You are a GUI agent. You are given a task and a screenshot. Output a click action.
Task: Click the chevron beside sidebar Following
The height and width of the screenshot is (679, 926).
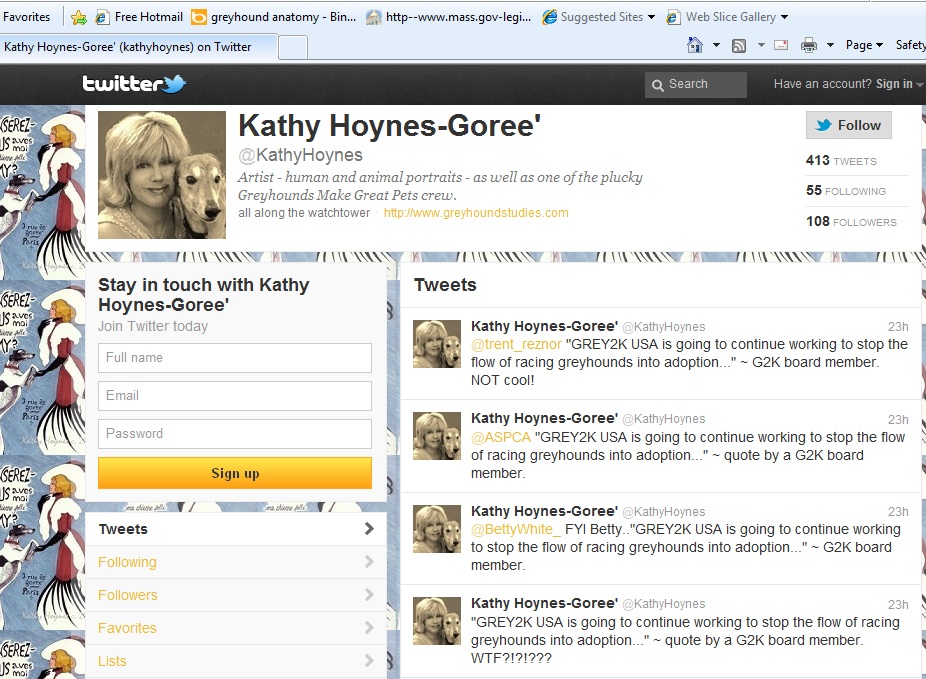coord(369,562)
